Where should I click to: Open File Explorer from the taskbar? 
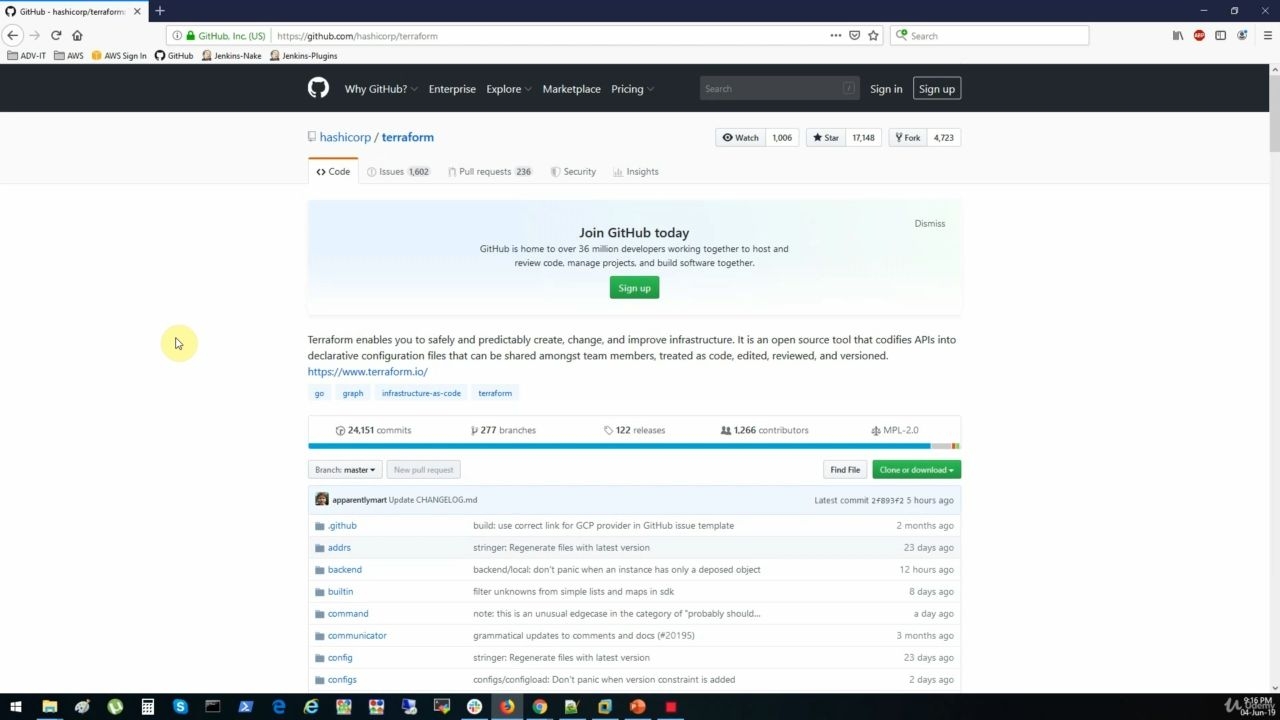(49, 706)
